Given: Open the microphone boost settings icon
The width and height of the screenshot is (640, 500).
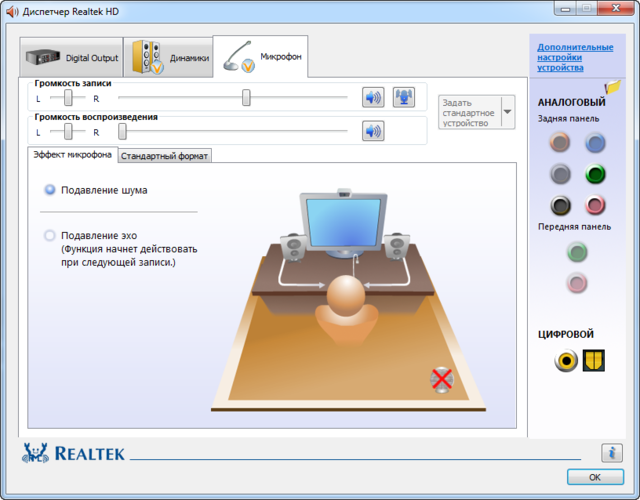Looking at the screenshot, I should (403, 97).
